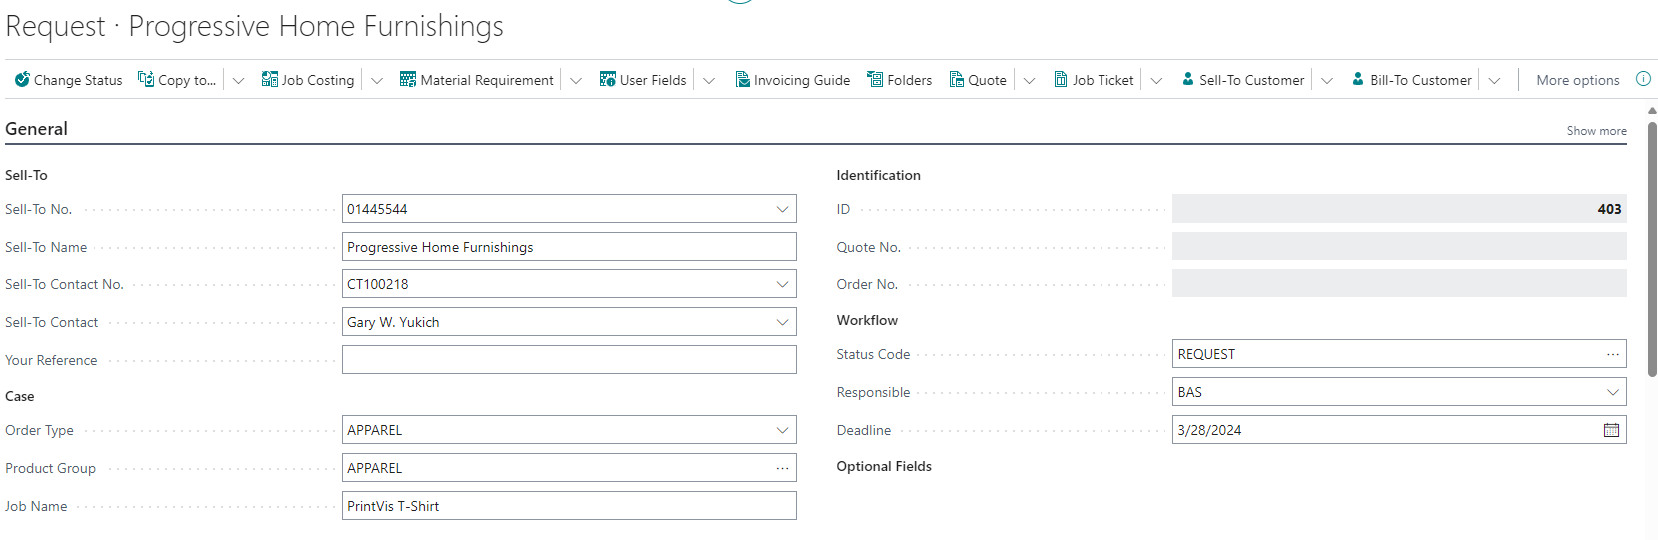Image resolution: width=1658 pixels, height=540 pixels.
Task: Open the Bill-To Customer menu
Action: pos(1411,80)
